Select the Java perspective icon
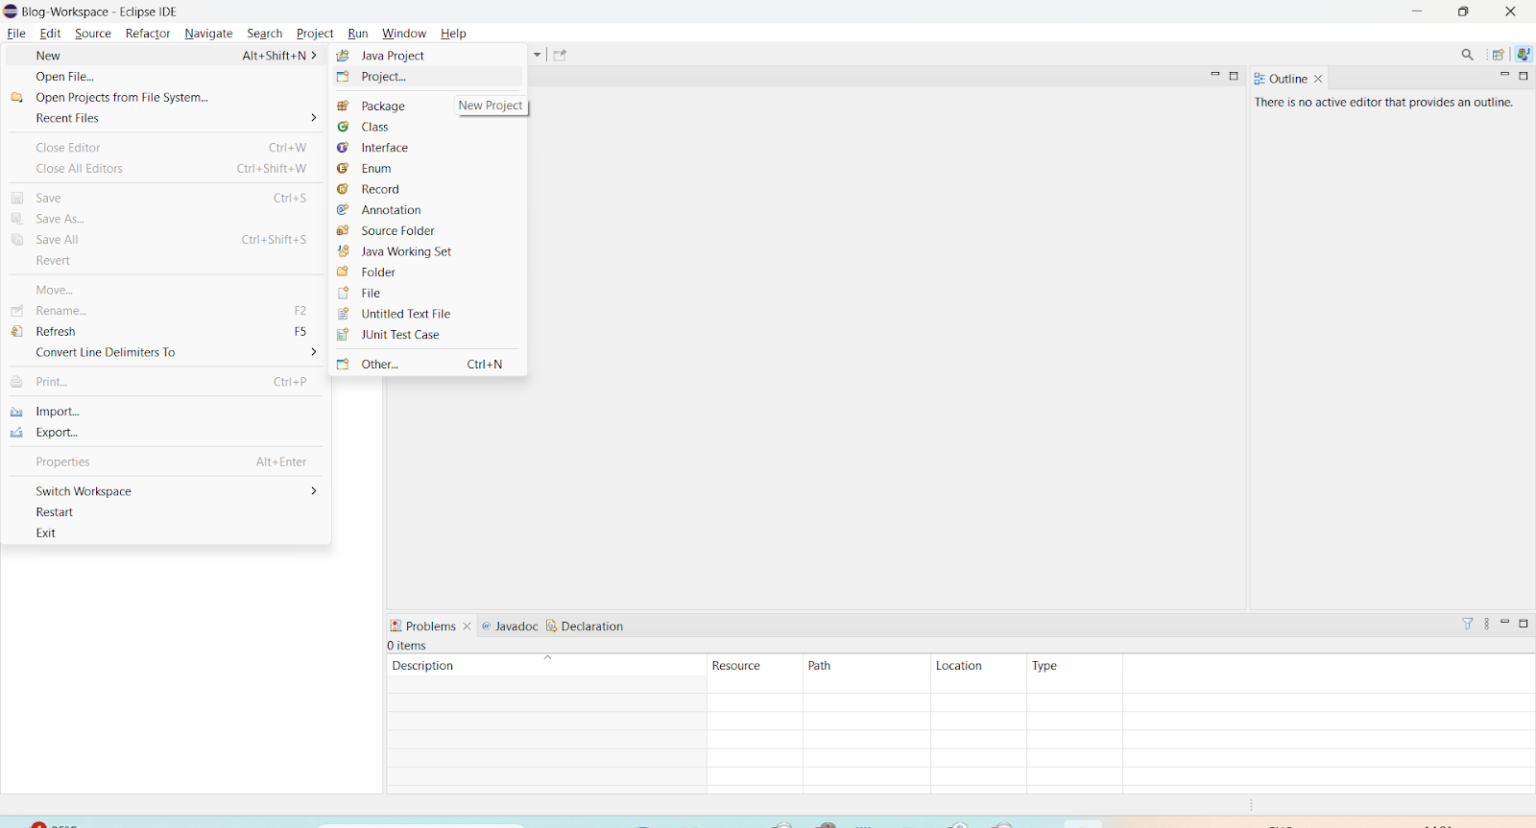 click(x=1523, y=54)
